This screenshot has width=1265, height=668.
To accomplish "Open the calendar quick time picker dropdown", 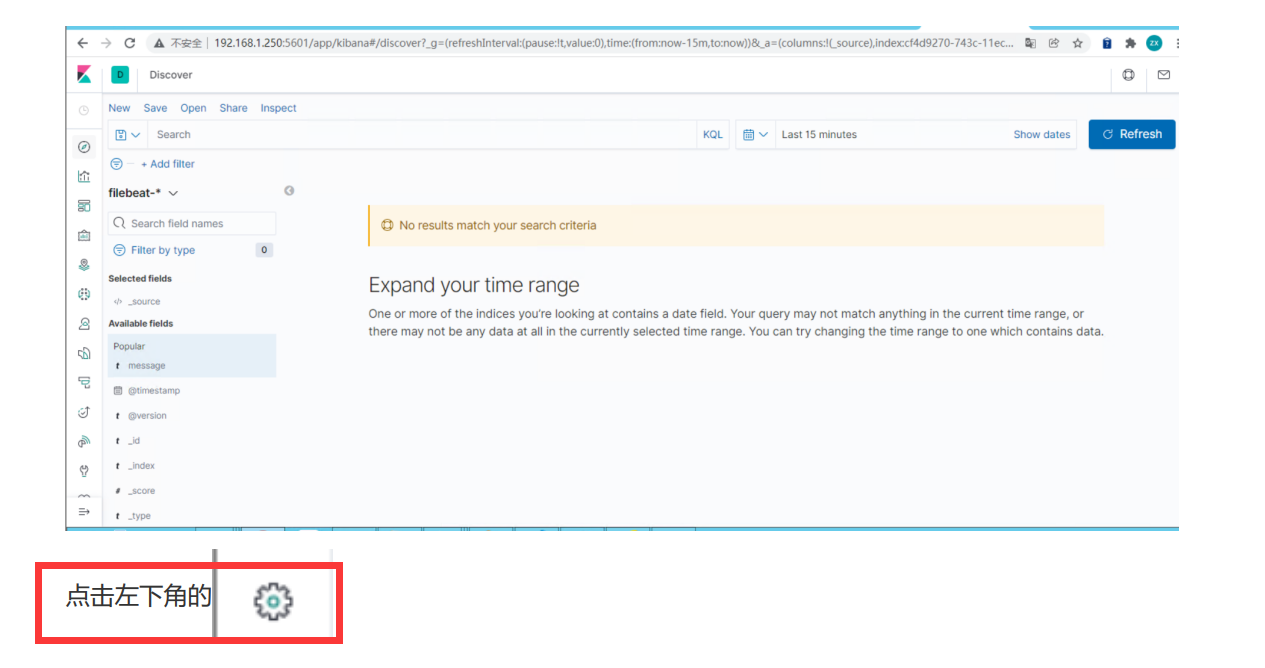I will (x=755, y=134).
